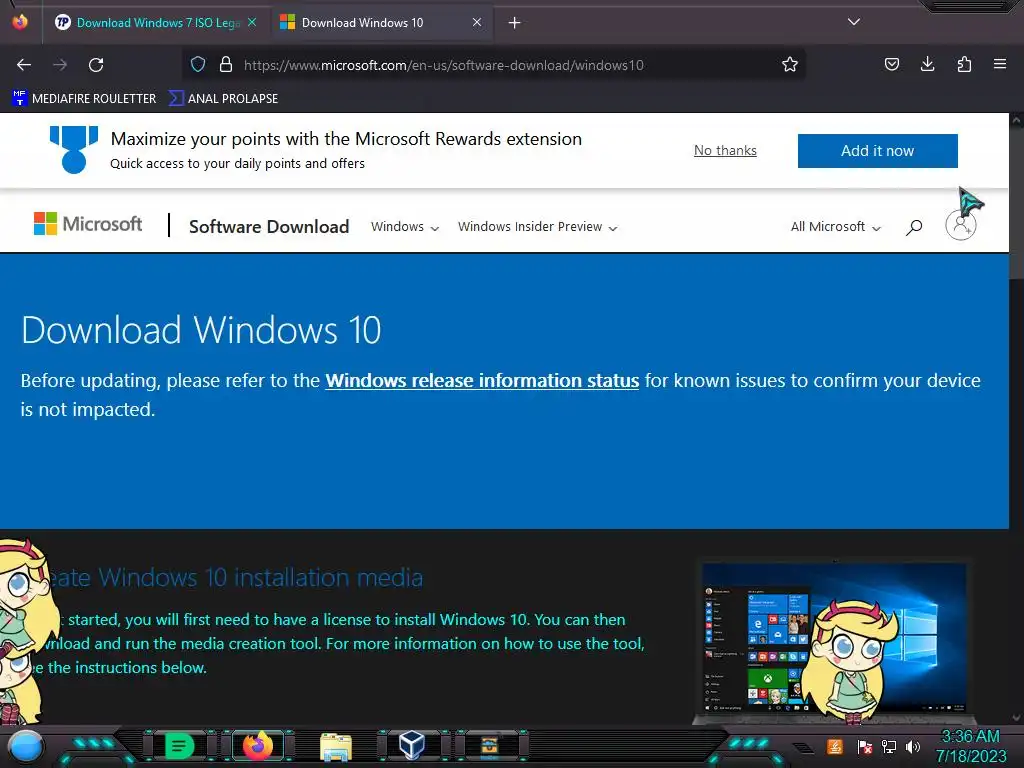Click the network tray icon
The height and width of the screenshot is (768, 1024).
889,747
